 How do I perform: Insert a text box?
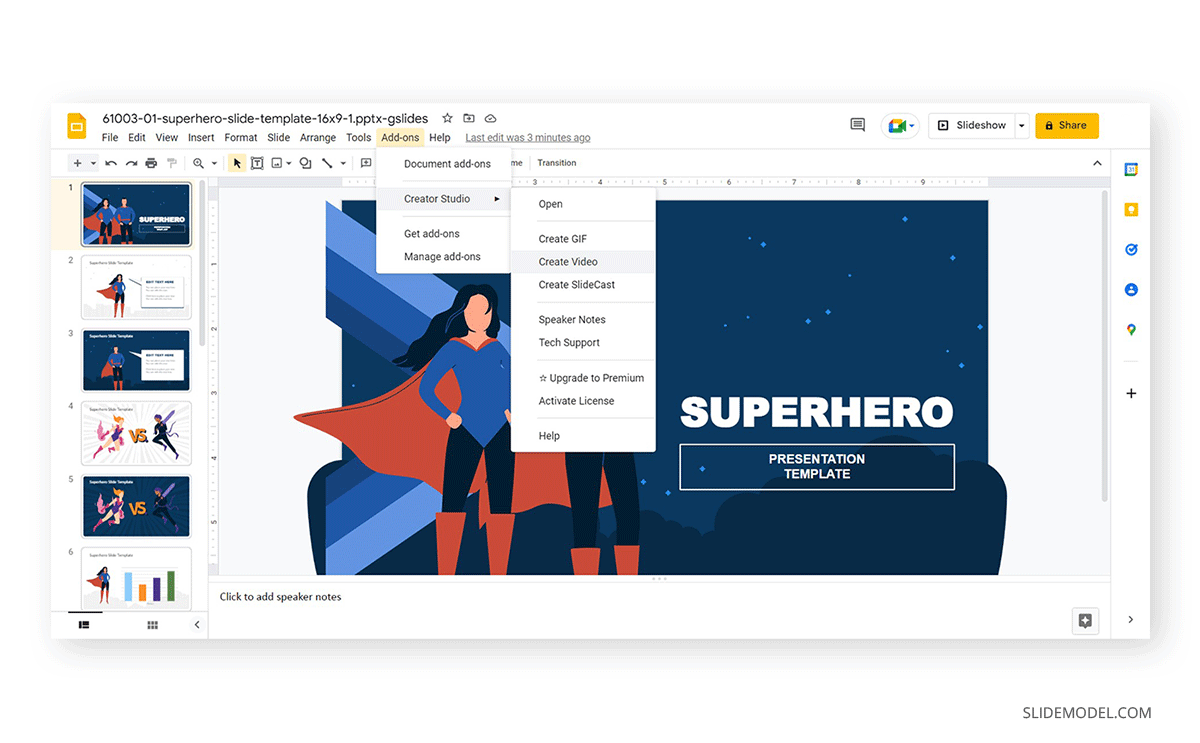[257, 163]
